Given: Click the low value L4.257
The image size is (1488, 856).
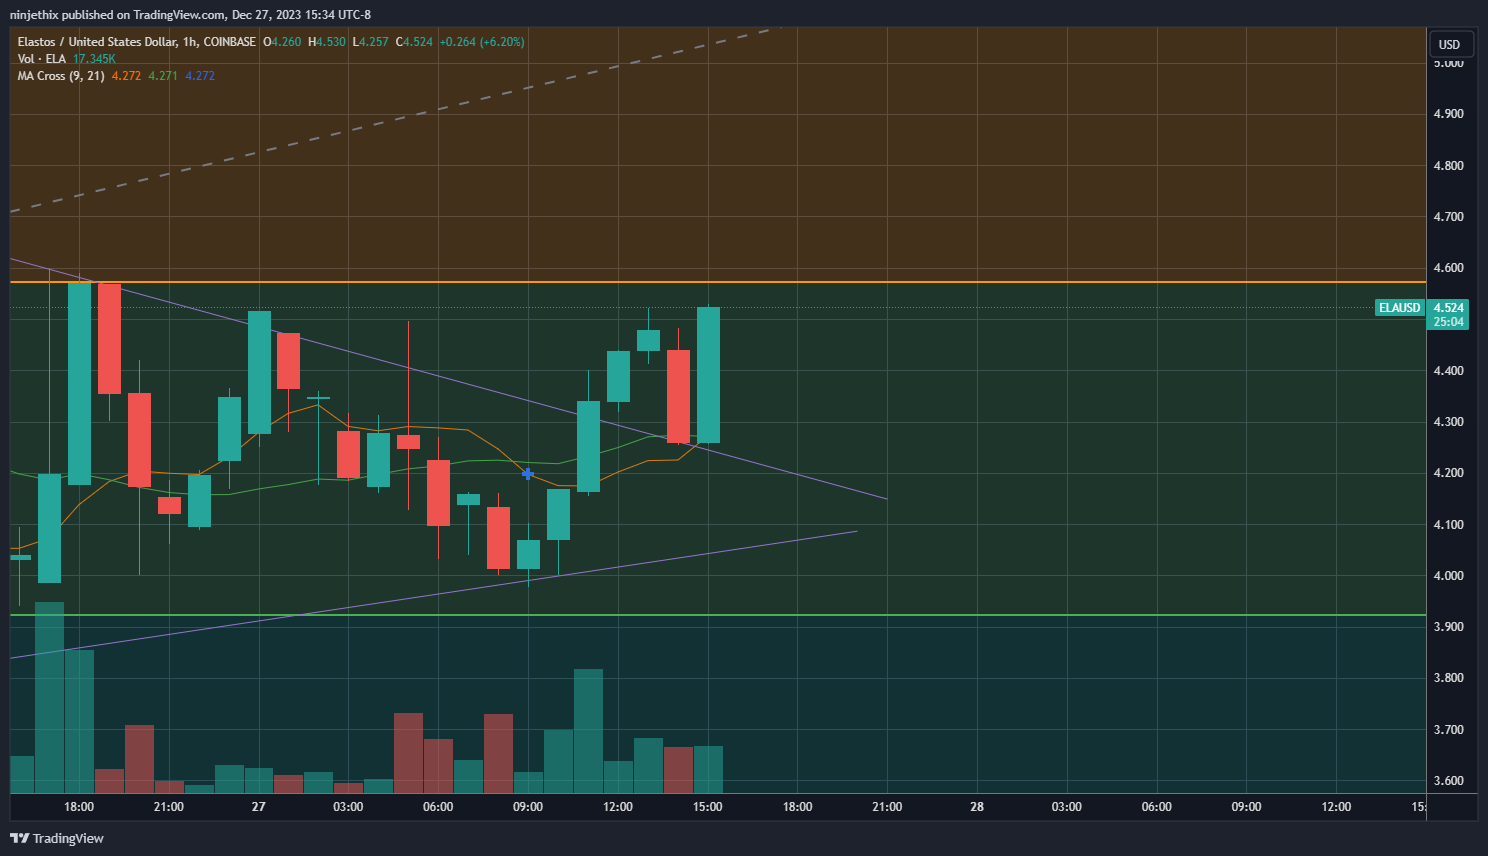Looking at the screenshot, I should (370, 42).
